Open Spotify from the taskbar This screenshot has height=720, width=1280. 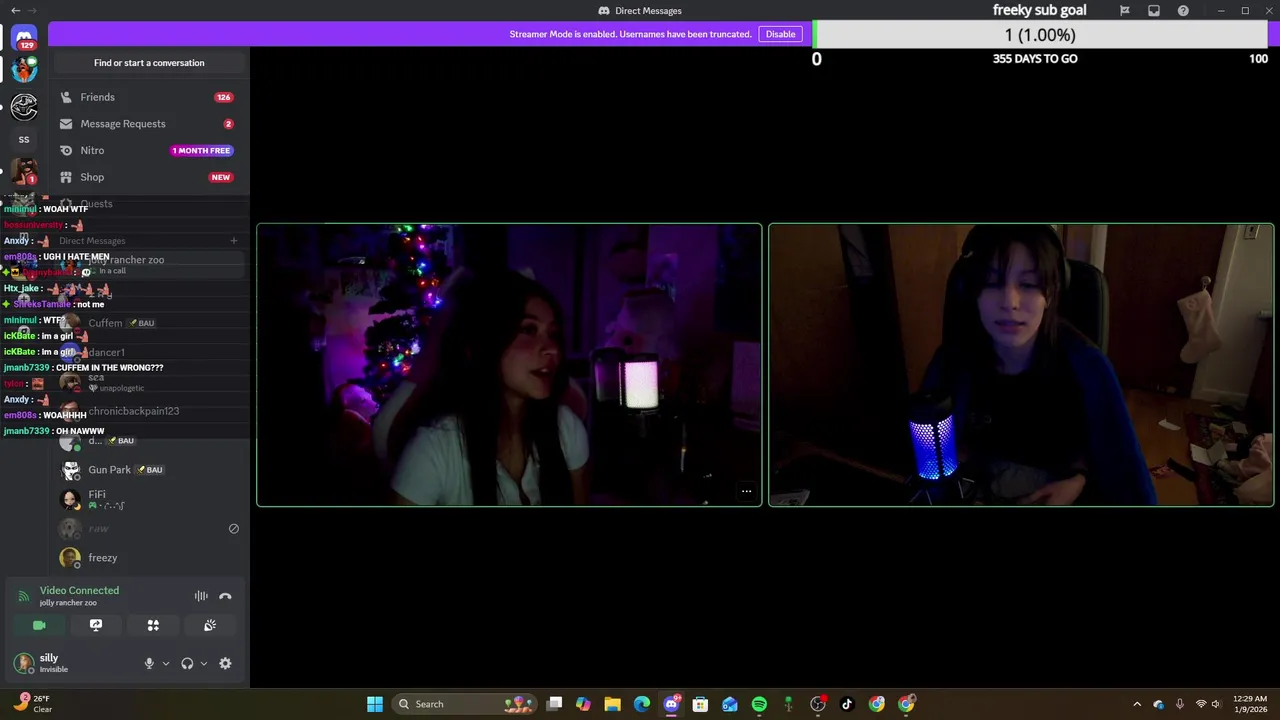pyautogui.click(x=759, y=704)
